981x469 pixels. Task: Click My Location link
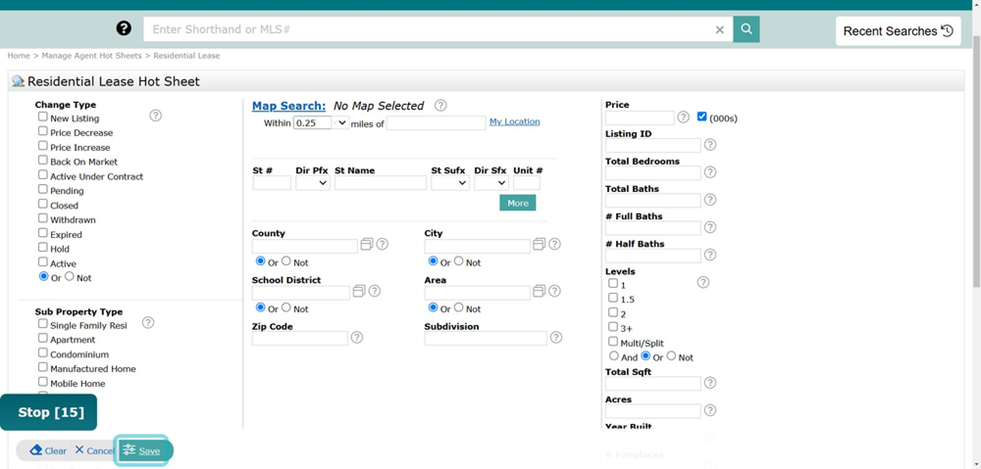click(x=514, y=122)
